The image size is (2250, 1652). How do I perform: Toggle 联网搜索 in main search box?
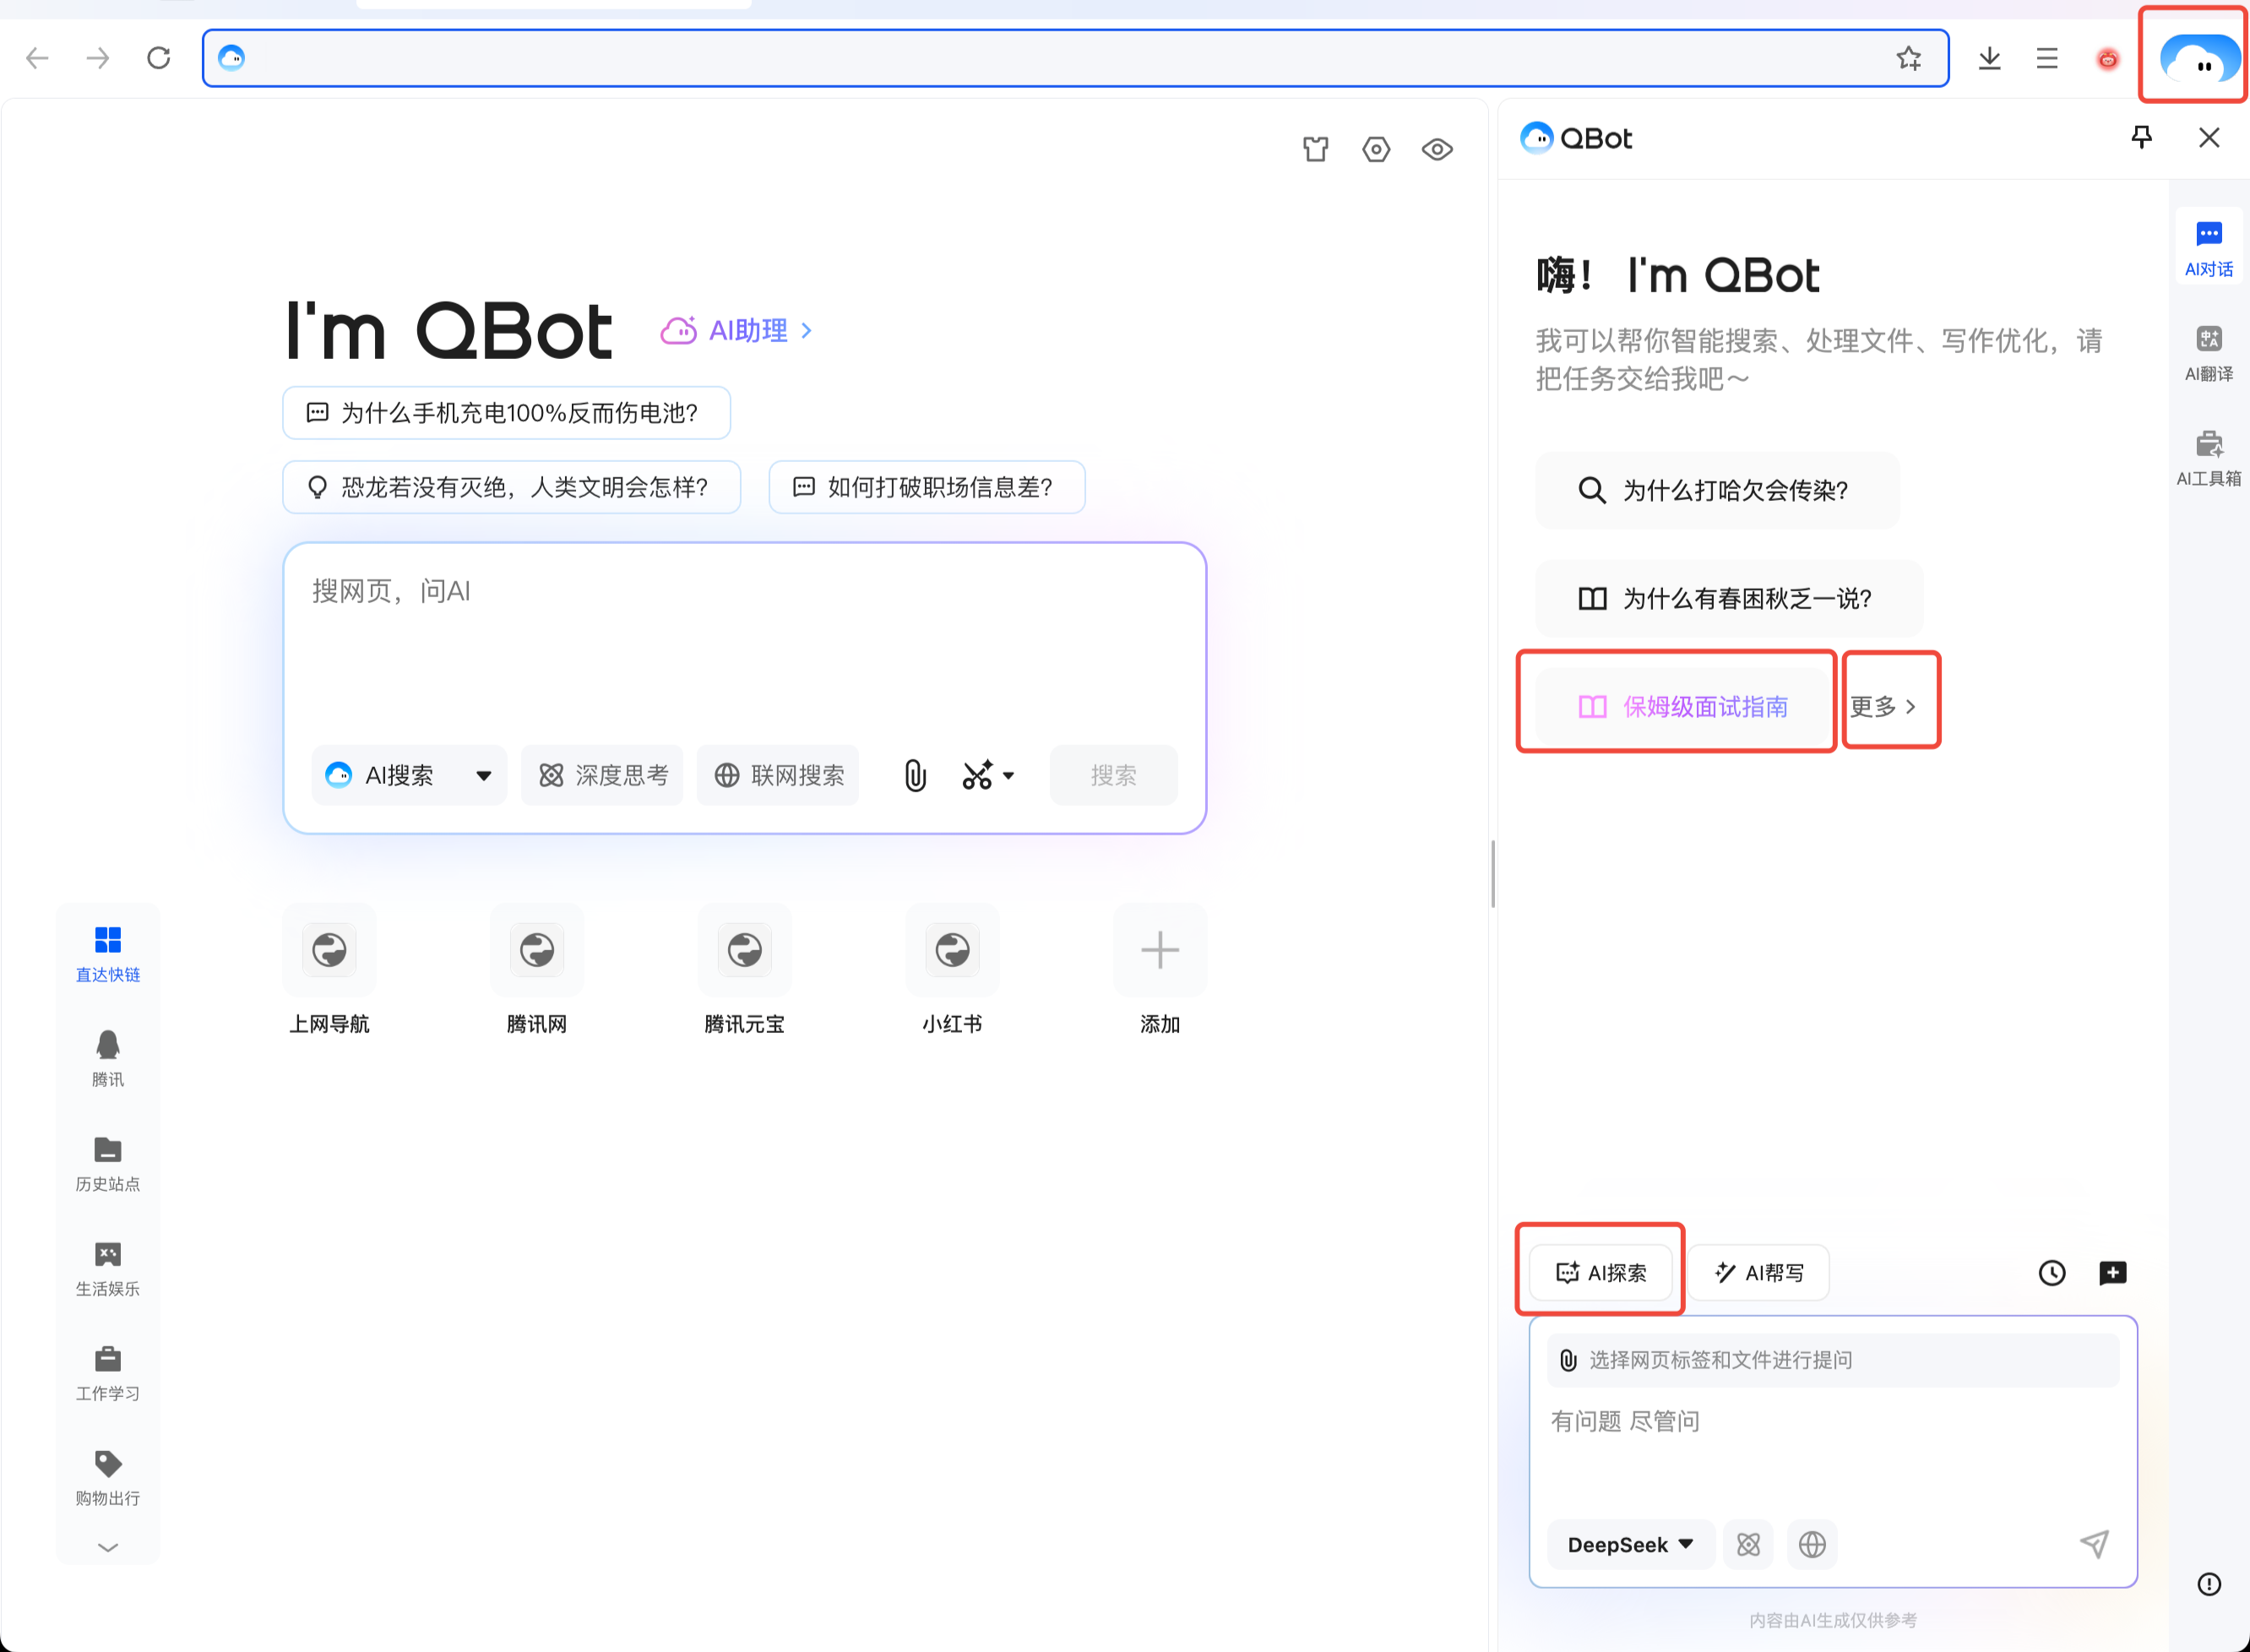778,775
